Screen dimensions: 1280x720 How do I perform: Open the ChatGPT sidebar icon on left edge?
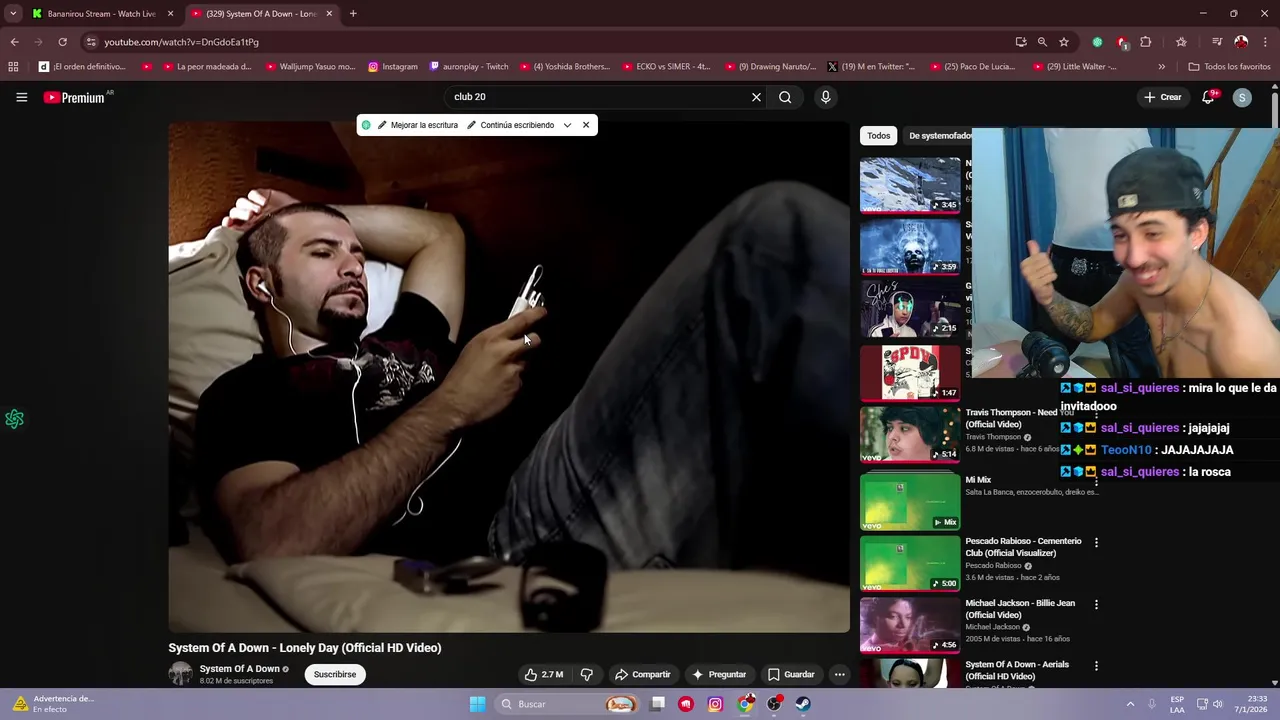pyautogui.click(x=14, y=419)
